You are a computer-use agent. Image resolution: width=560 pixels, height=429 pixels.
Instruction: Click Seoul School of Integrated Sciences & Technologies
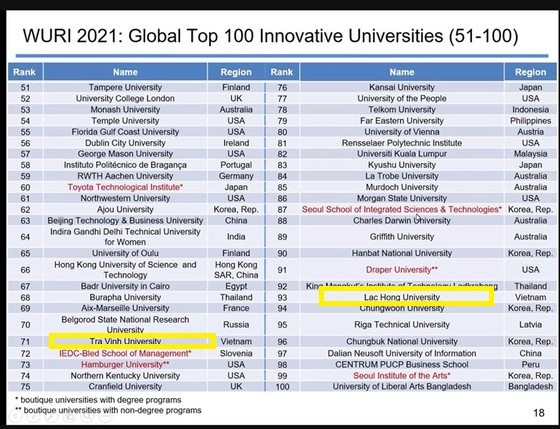pyautogui.click(x=402, y=209)
